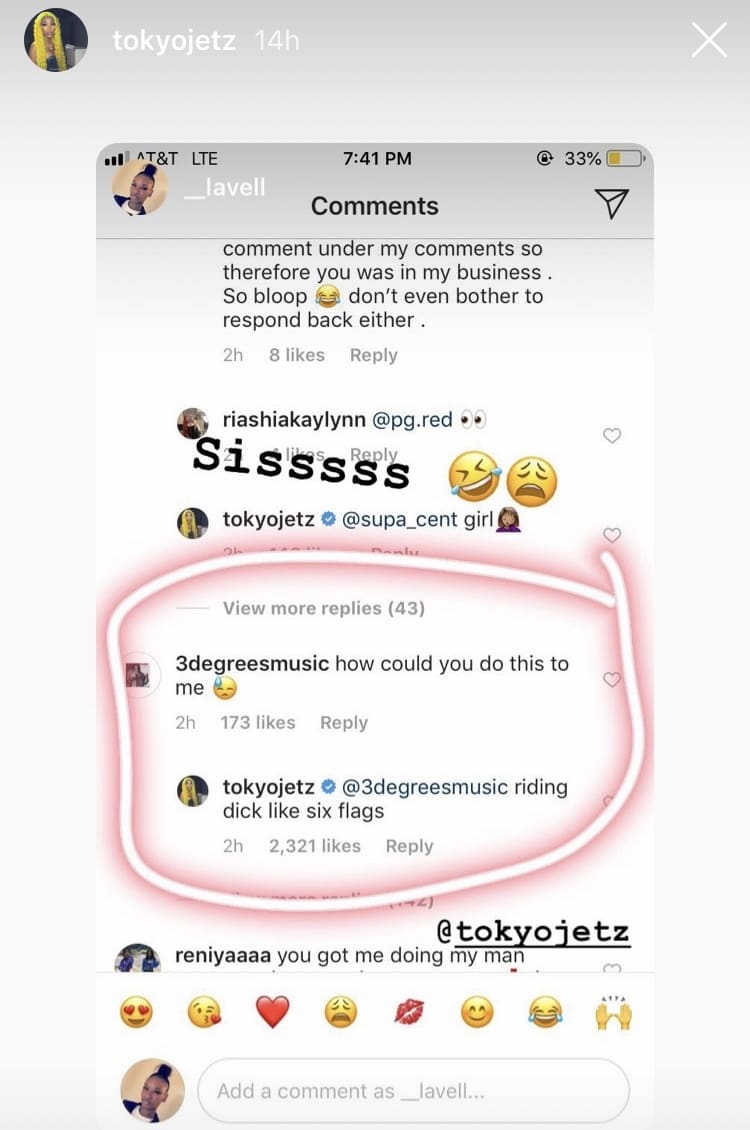
Task: Open tokyojetz story profile picture
Action: 56,40
